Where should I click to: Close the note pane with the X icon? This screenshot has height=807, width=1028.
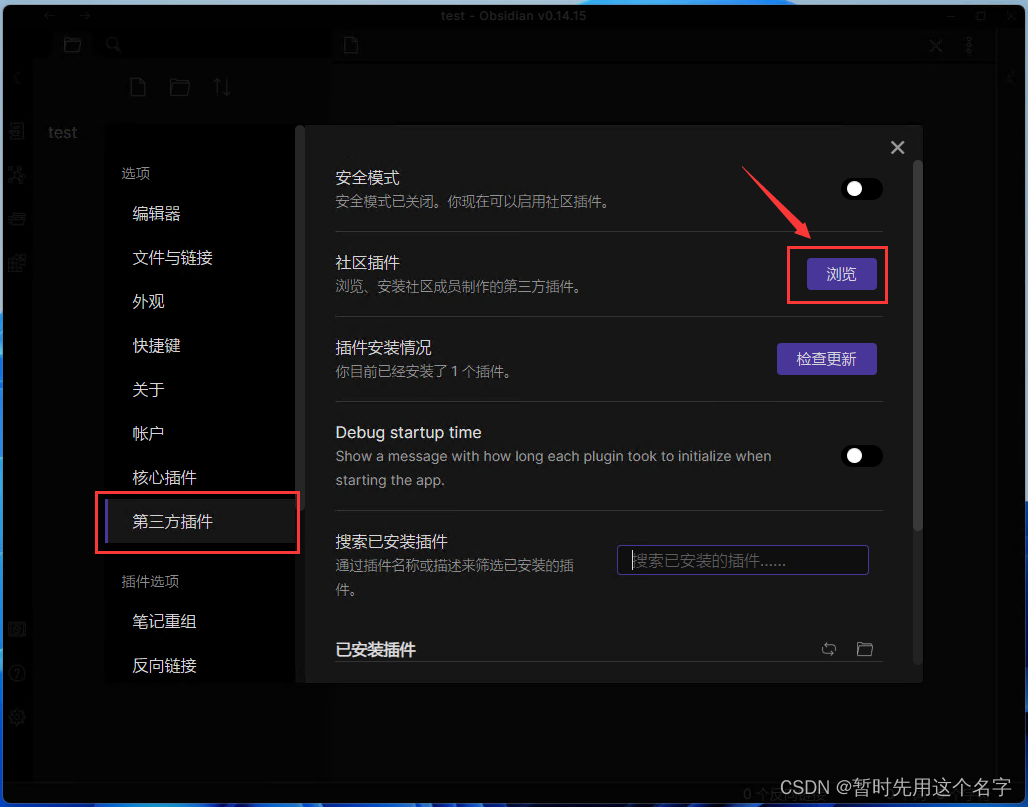[x=936, y=45]
